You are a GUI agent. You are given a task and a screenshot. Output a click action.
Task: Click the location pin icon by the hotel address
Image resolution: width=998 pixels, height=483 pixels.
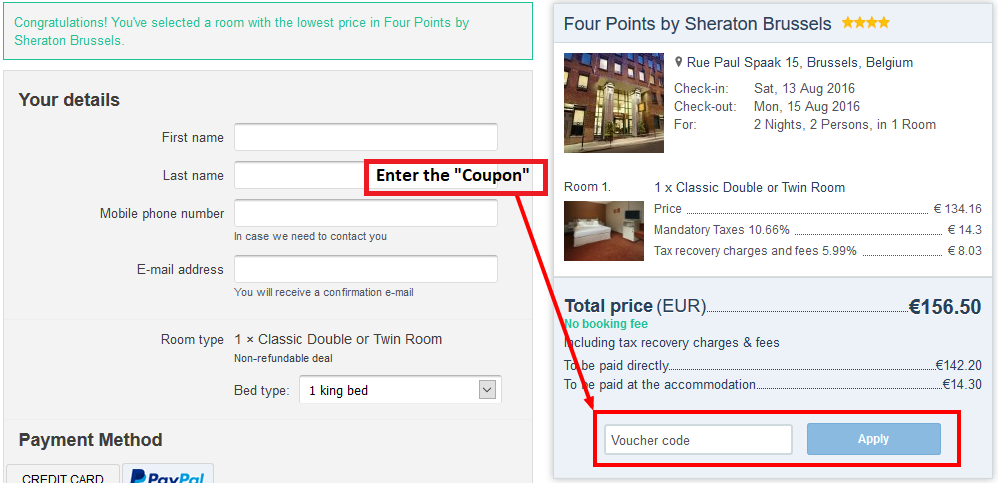pos(679,62)
